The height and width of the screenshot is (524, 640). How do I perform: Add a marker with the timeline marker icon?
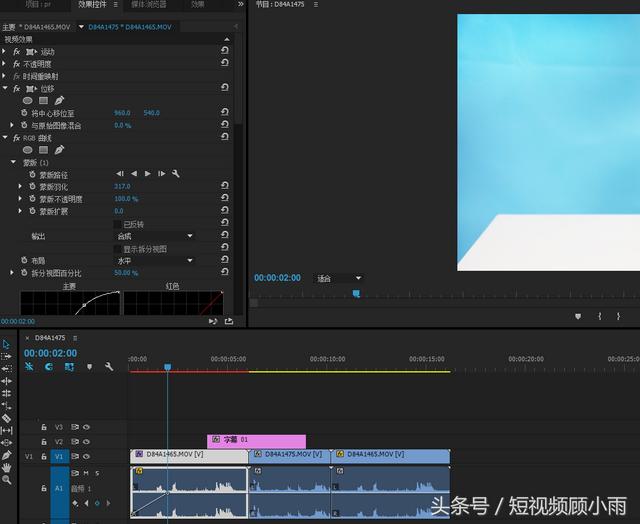(x=89, y=367)
